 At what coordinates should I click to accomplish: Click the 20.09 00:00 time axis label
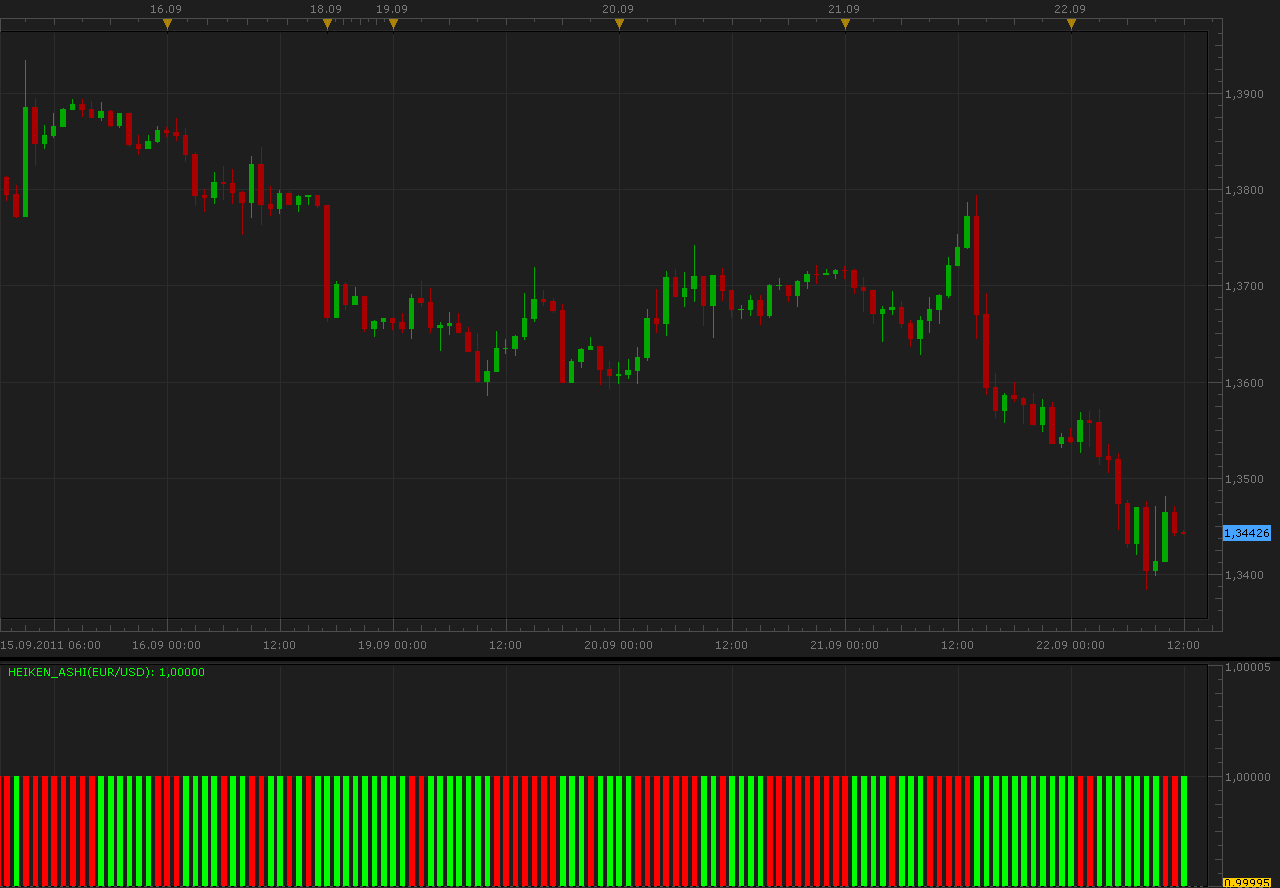(x=618, y=645)
